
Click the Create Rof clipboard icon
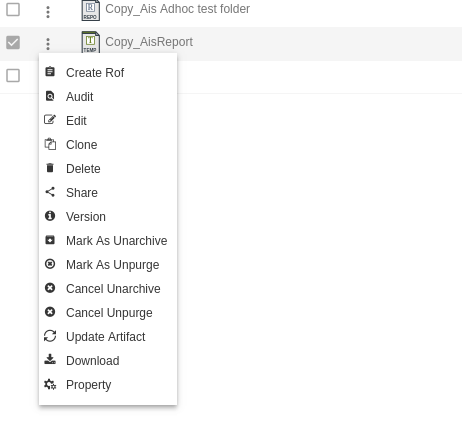50,72
